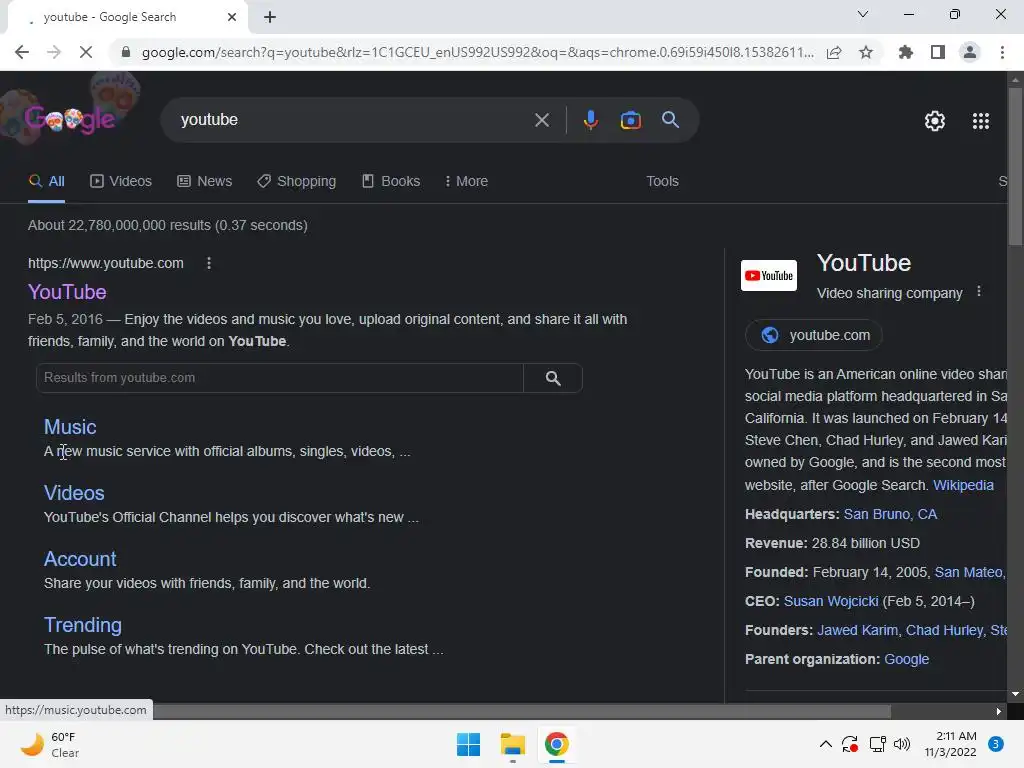The width and height of the screenshot is (1024, 768).
Task: Open Google parent organization link
Action: (906, 659)
